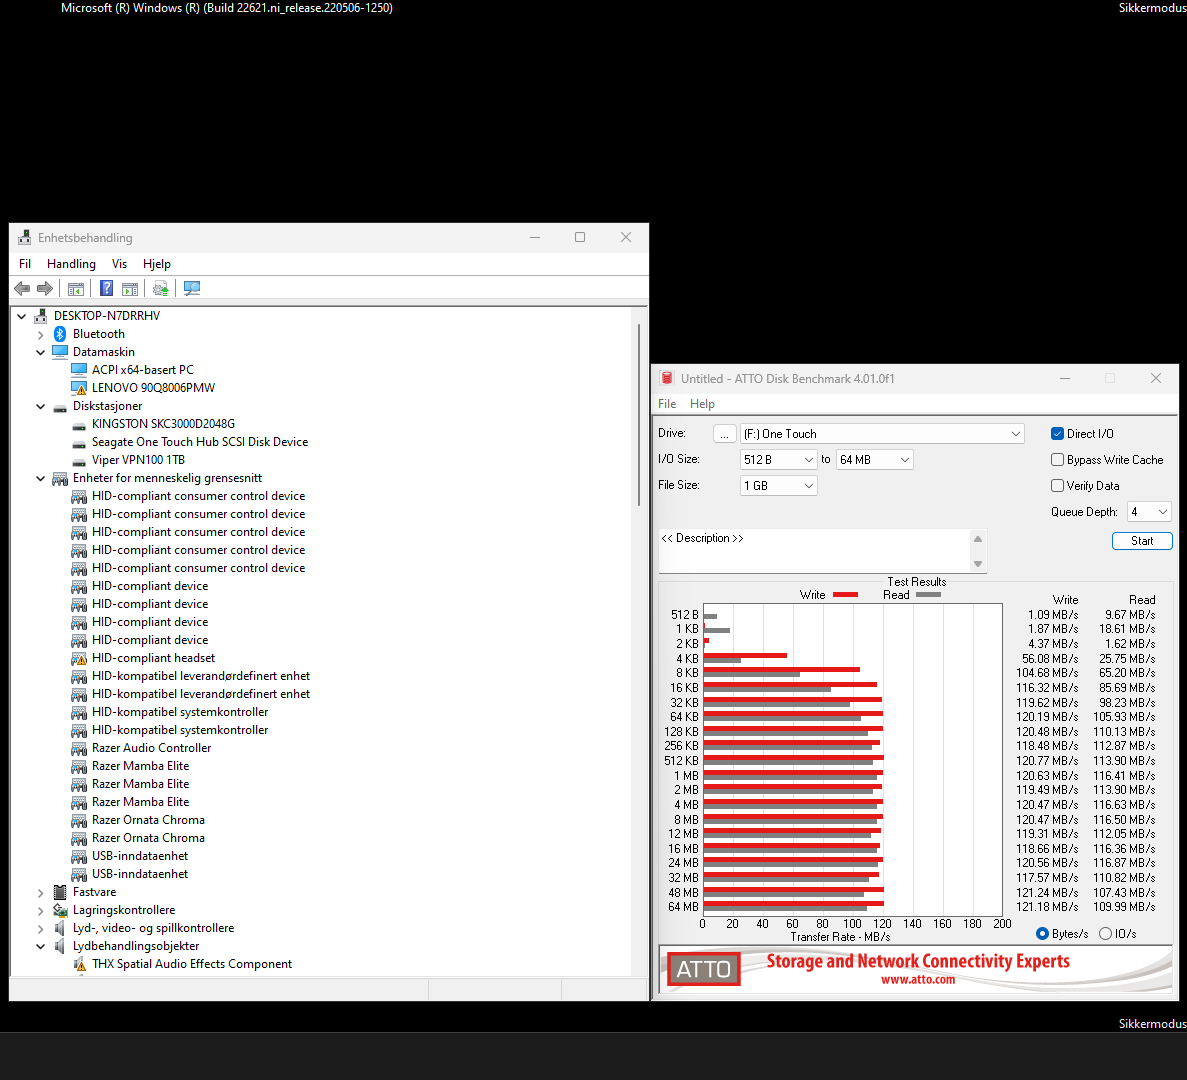
Task: Expand the Fastvare tree node
Action: pyautogui.click(x=41, y=893)
